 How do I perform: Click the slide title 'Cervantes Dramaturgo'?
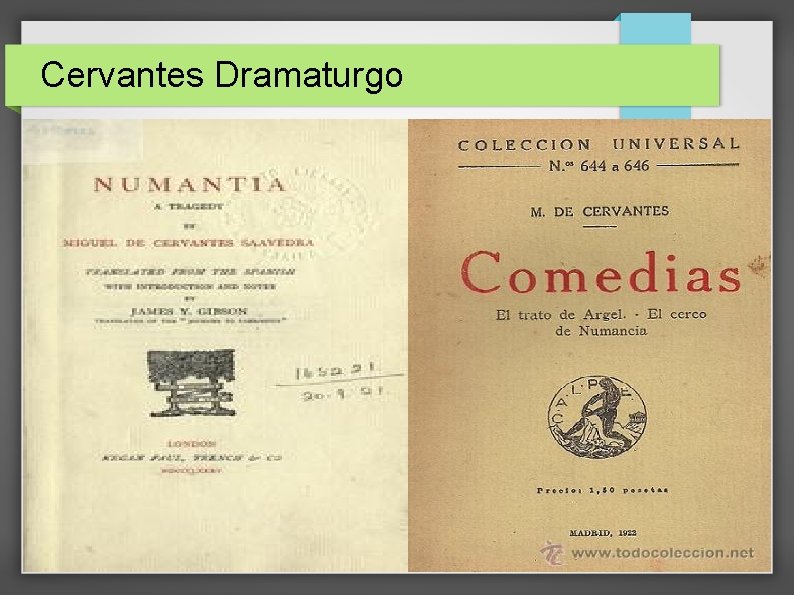221,75
